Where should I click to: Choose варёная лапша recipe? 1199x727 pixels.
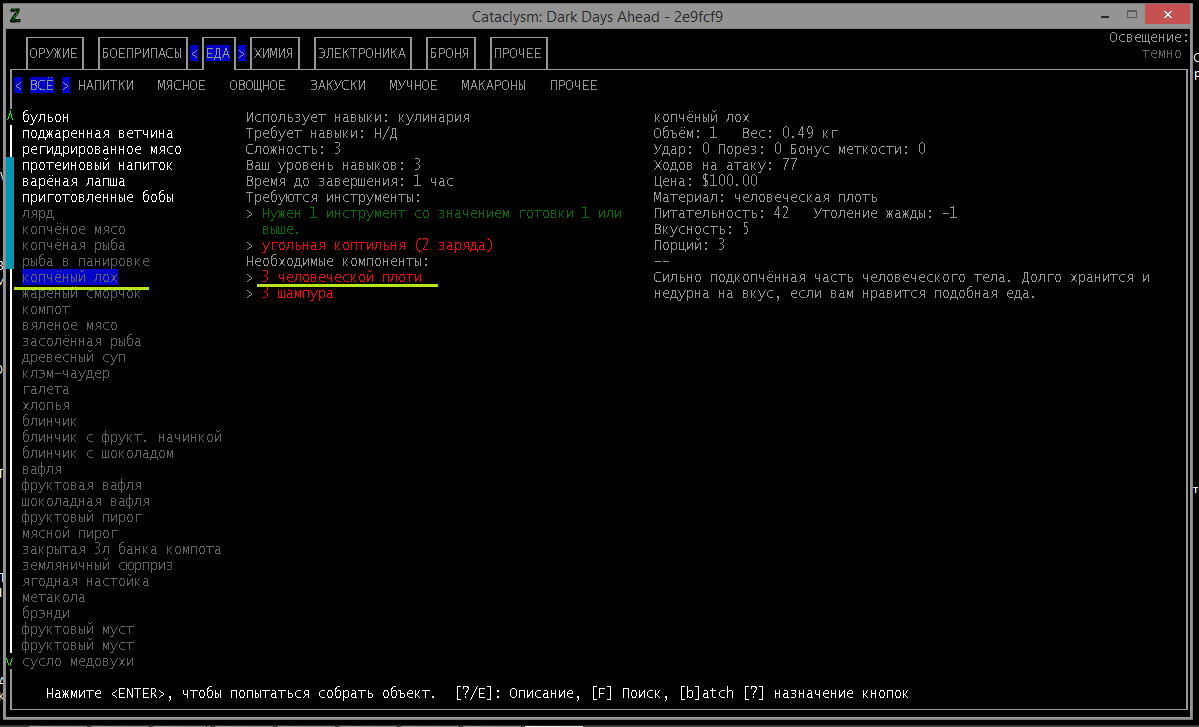pyautogui.click(x=73, y=181)
